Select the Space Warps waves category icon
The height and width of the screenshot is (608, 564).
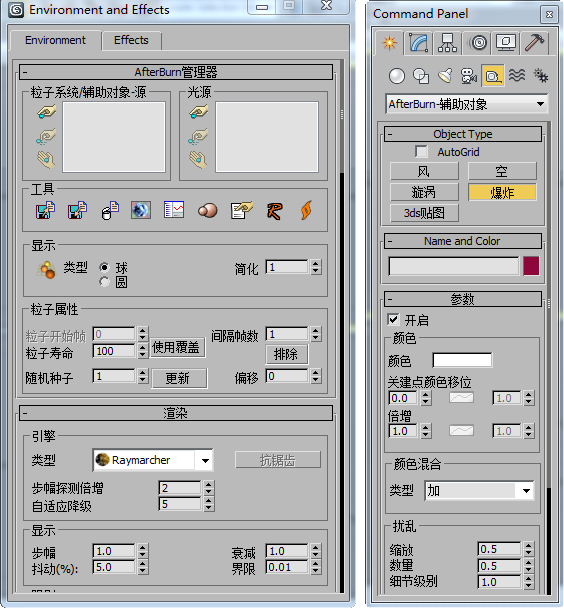click(517, 76)
